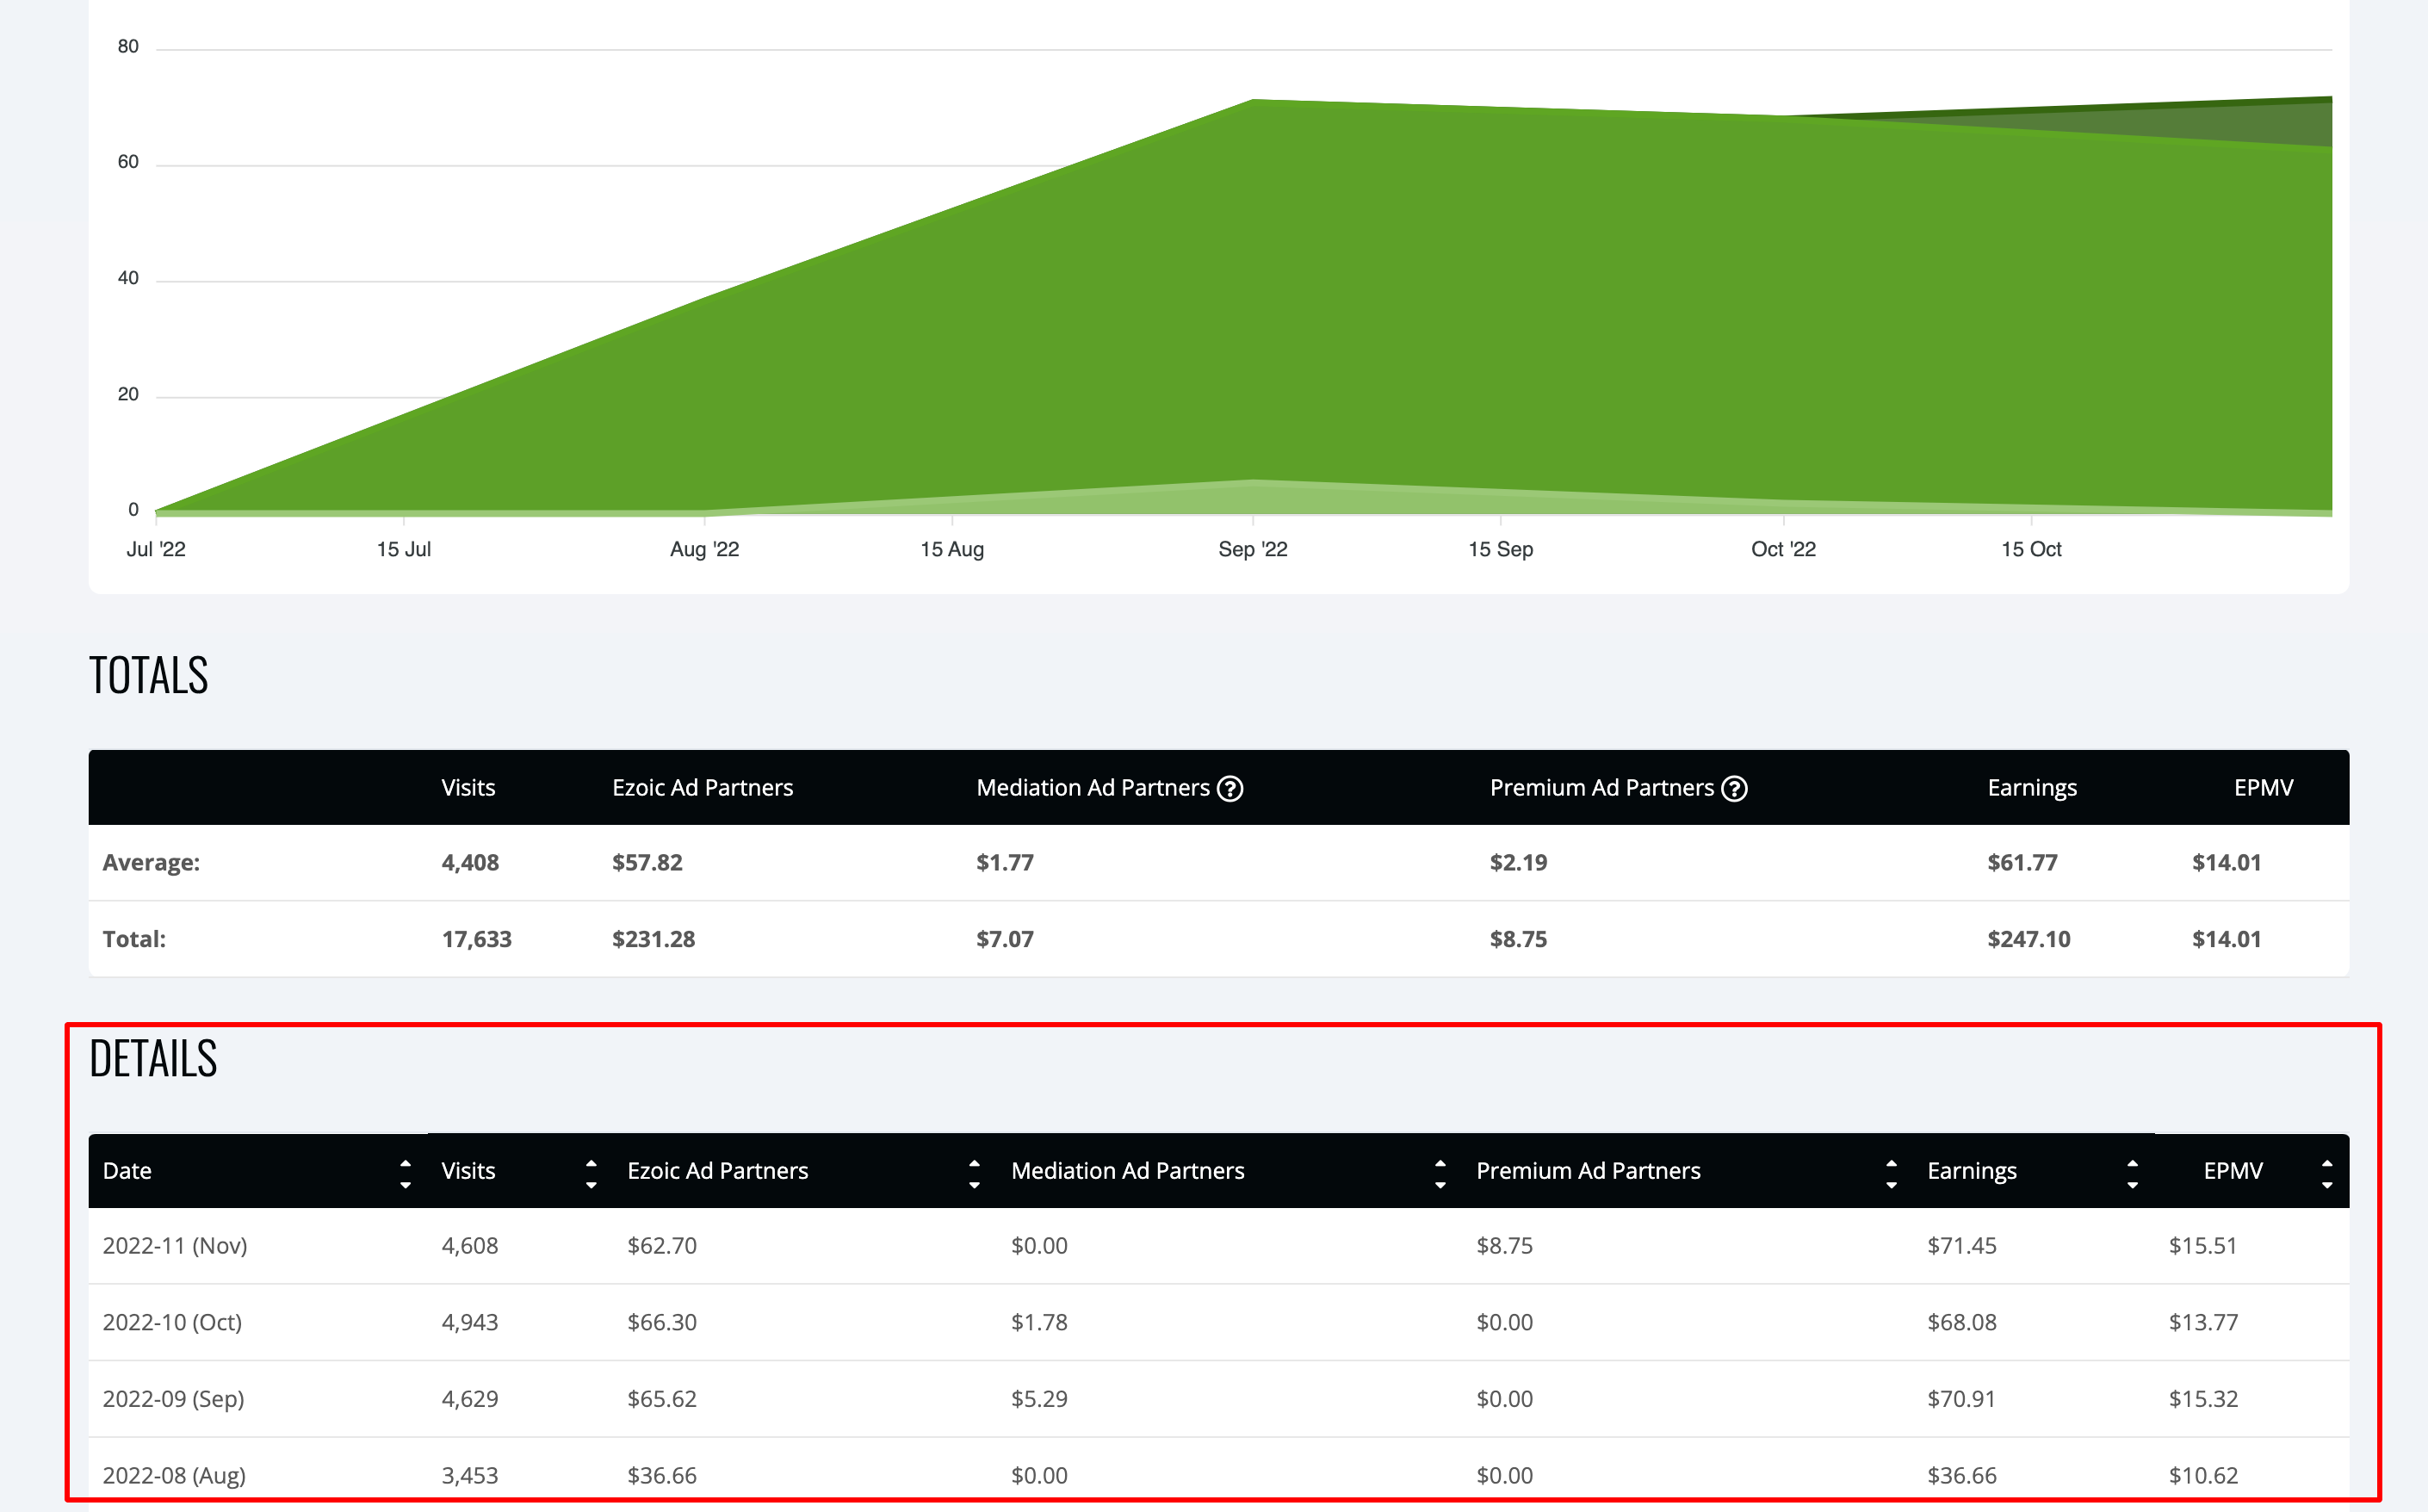This screenshot has height=1512, width=2428.
Task: Click the $62.70 Ezoic value
Action: [662, 1246]
